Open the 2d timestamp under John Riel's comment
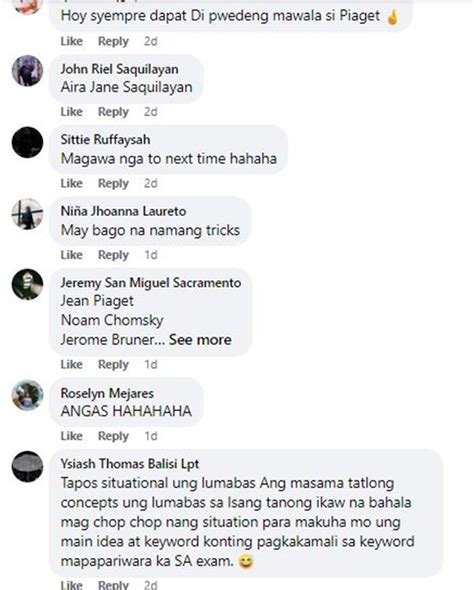This screenshot has width=474, height=590. click(150, 112)
